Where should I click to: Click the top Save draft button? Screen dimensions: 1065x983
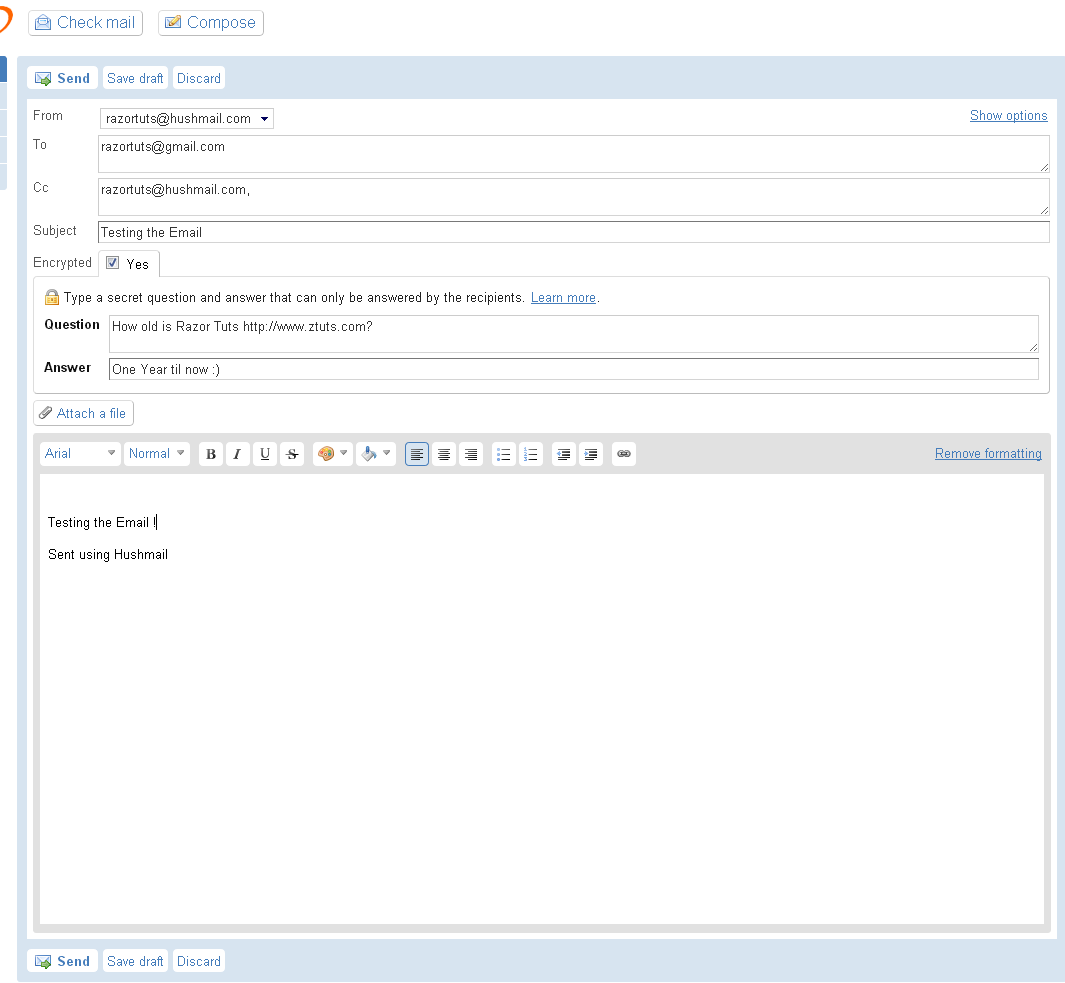click(135, 78)
